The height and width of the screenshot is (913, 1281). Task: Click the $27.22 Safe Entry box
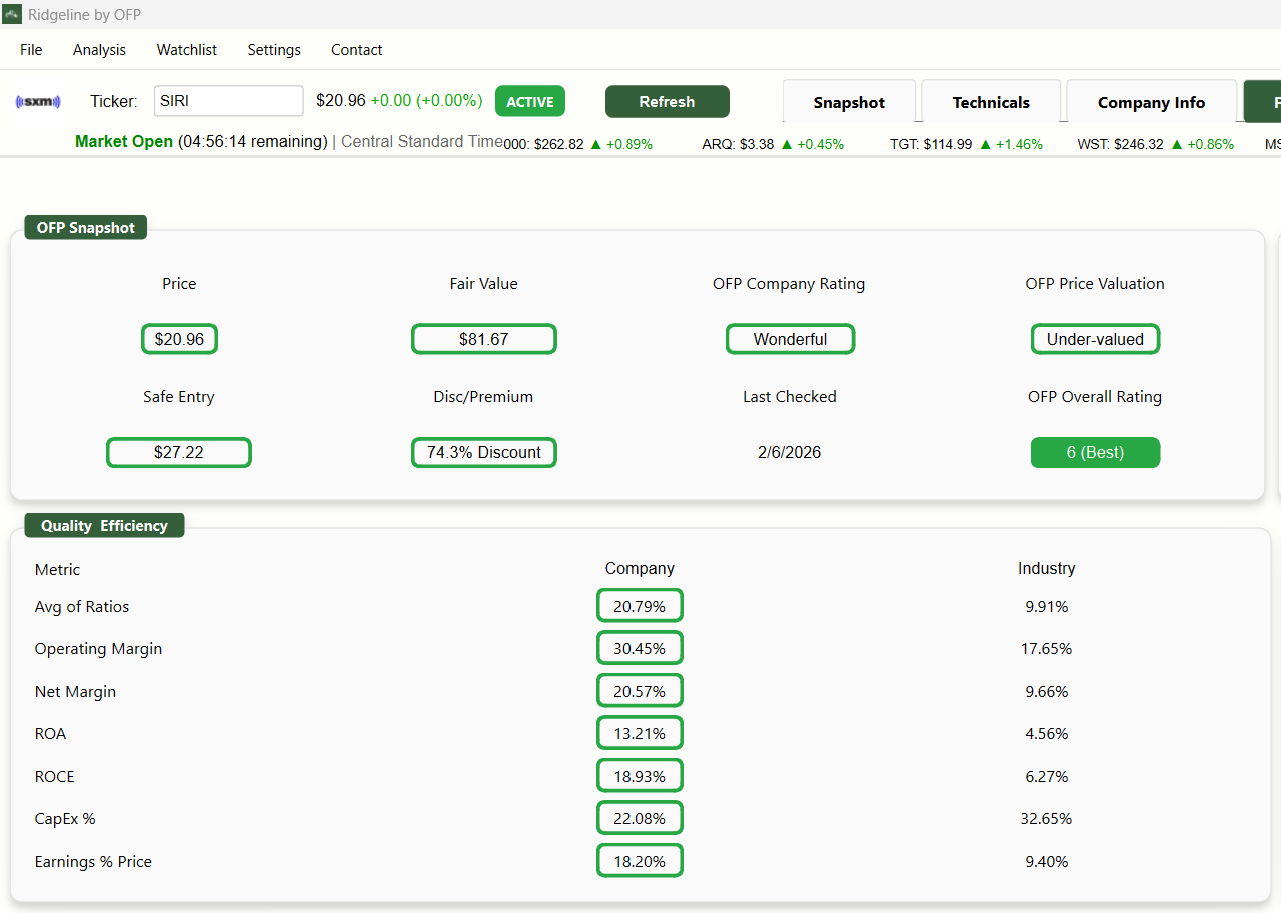179,452
